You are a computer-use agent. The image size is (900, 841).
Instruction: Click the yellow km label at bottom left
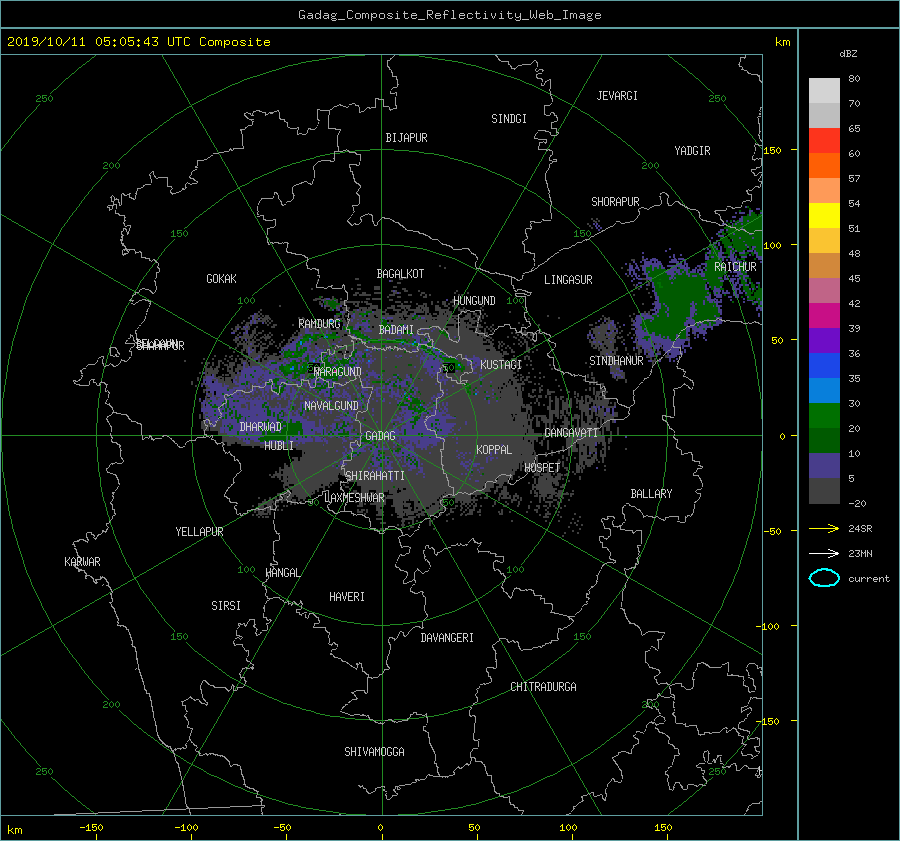pyautogui.click(x=14, y=830)
